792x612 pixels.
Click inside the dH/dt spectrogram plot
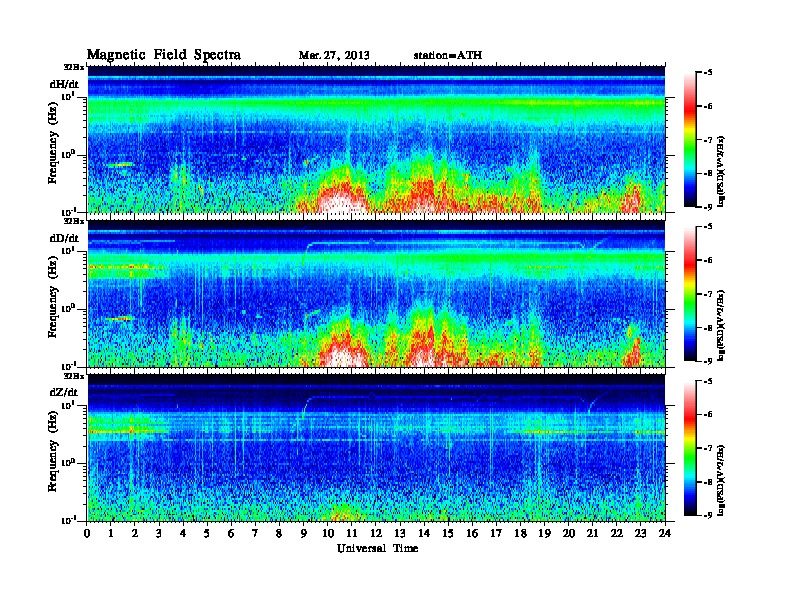pyautogui.click(x=376, y=139)
